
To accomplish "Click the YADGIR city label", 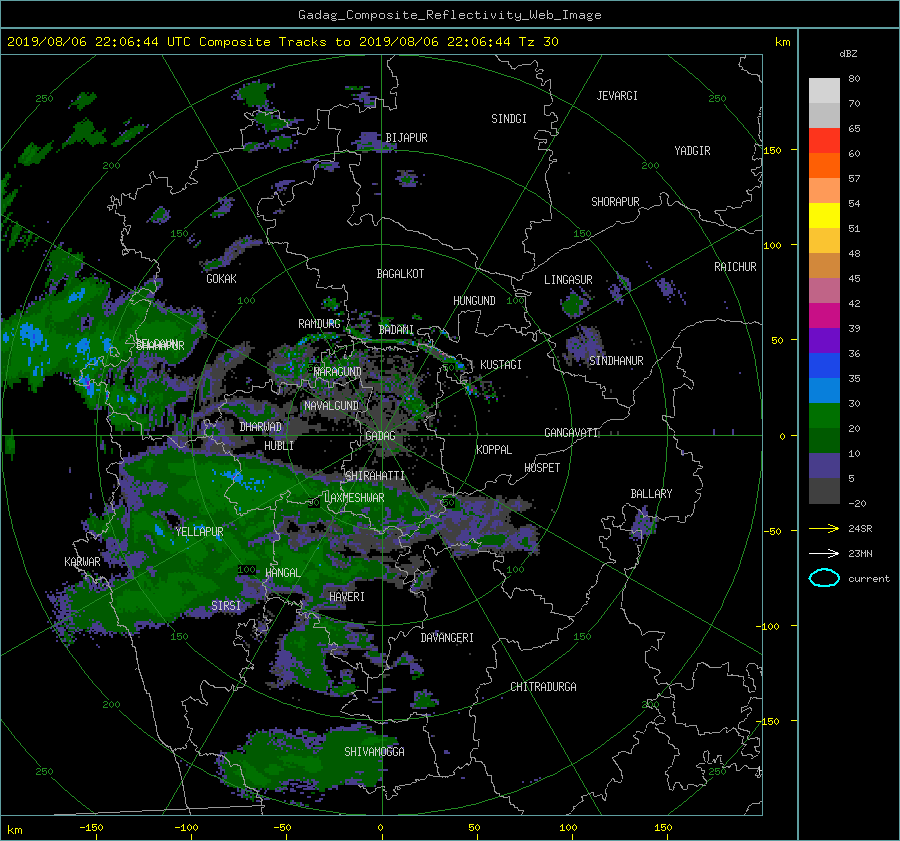I will (692, 151).
